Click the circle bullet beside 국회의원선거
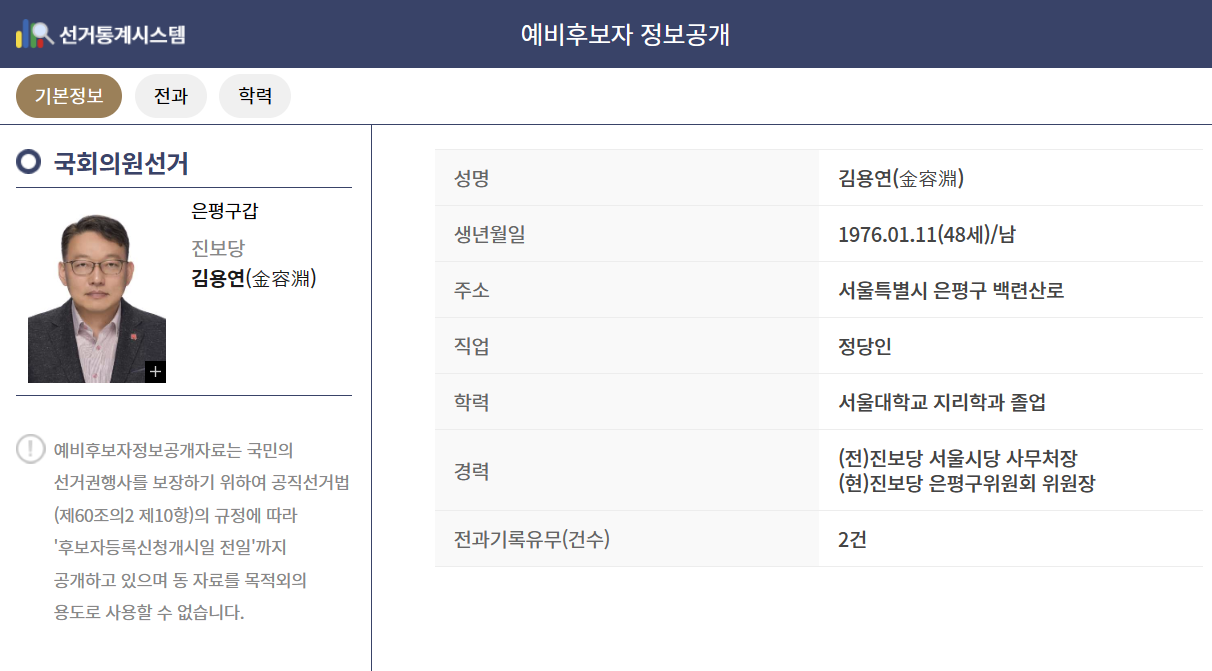This screenshot has width=1212, height=671. (29, 162)
